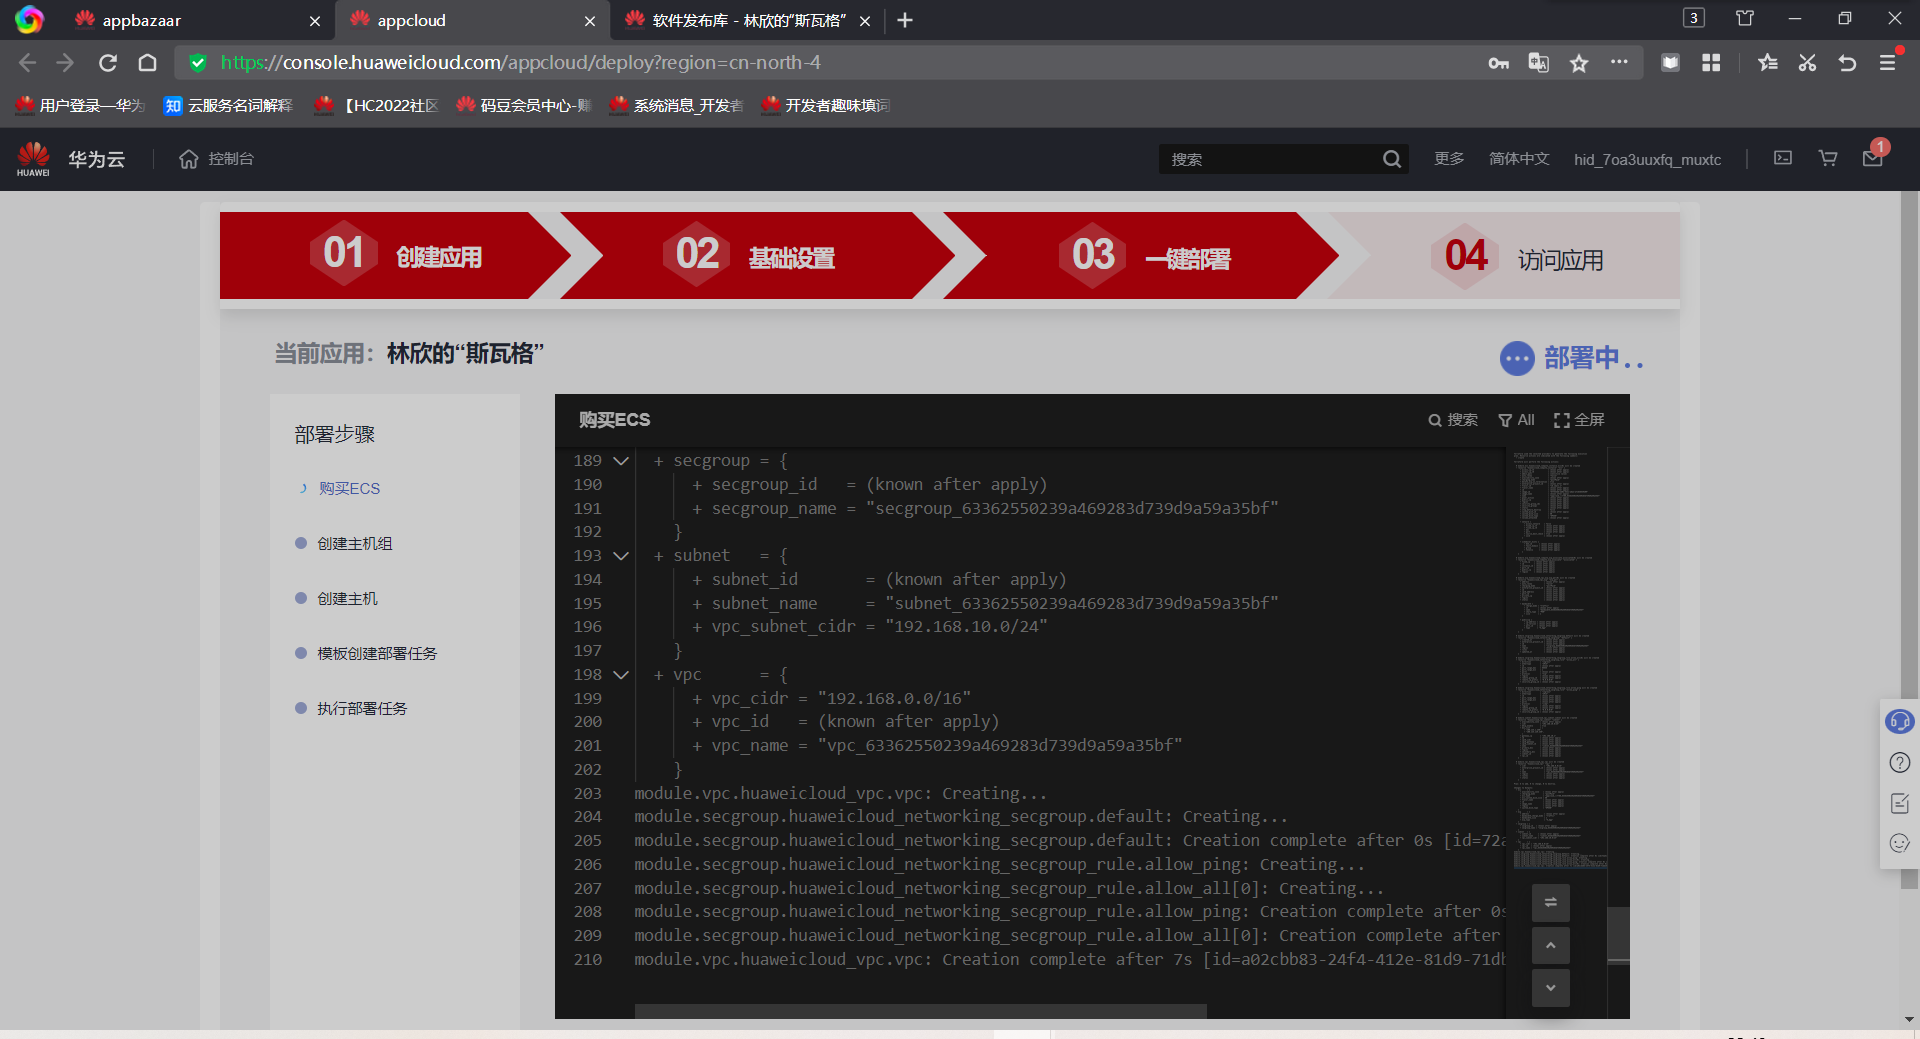Open the 简体中文 language dropdown
Screen dimensions: 1920x1039
(x=1519, y=159)
